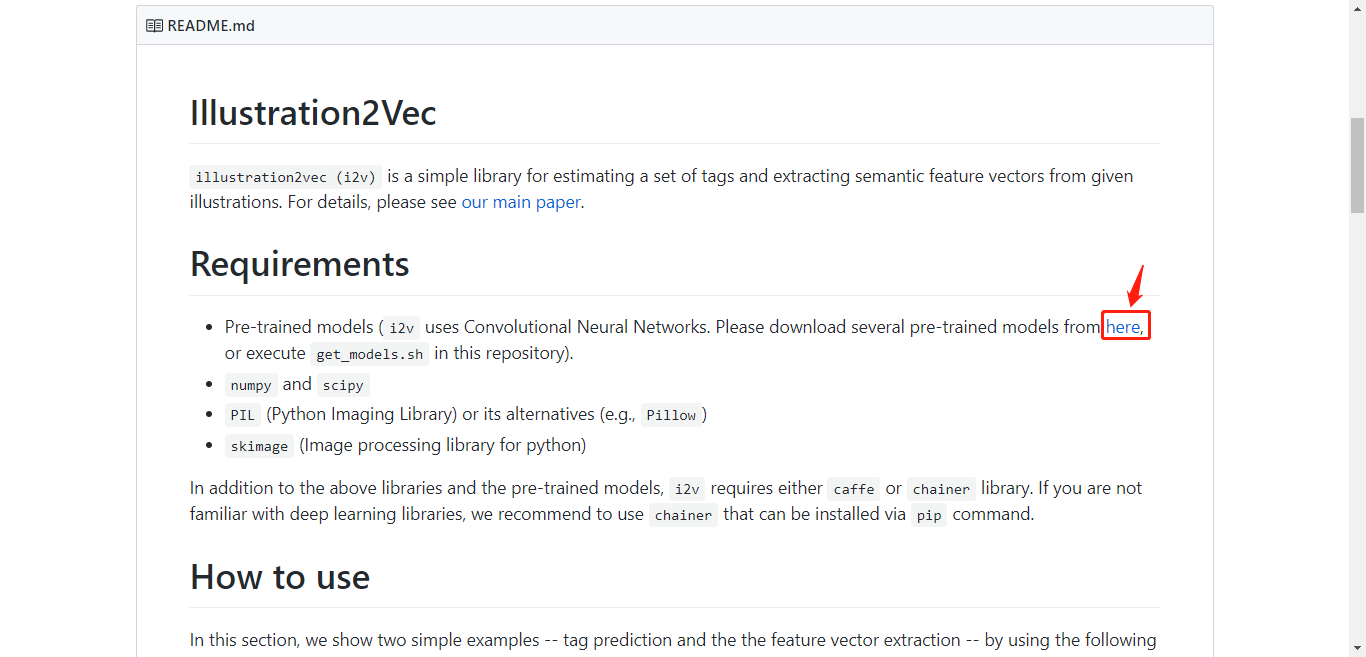Follow the 'here' link for pre-trained models

coord(1123,327)
